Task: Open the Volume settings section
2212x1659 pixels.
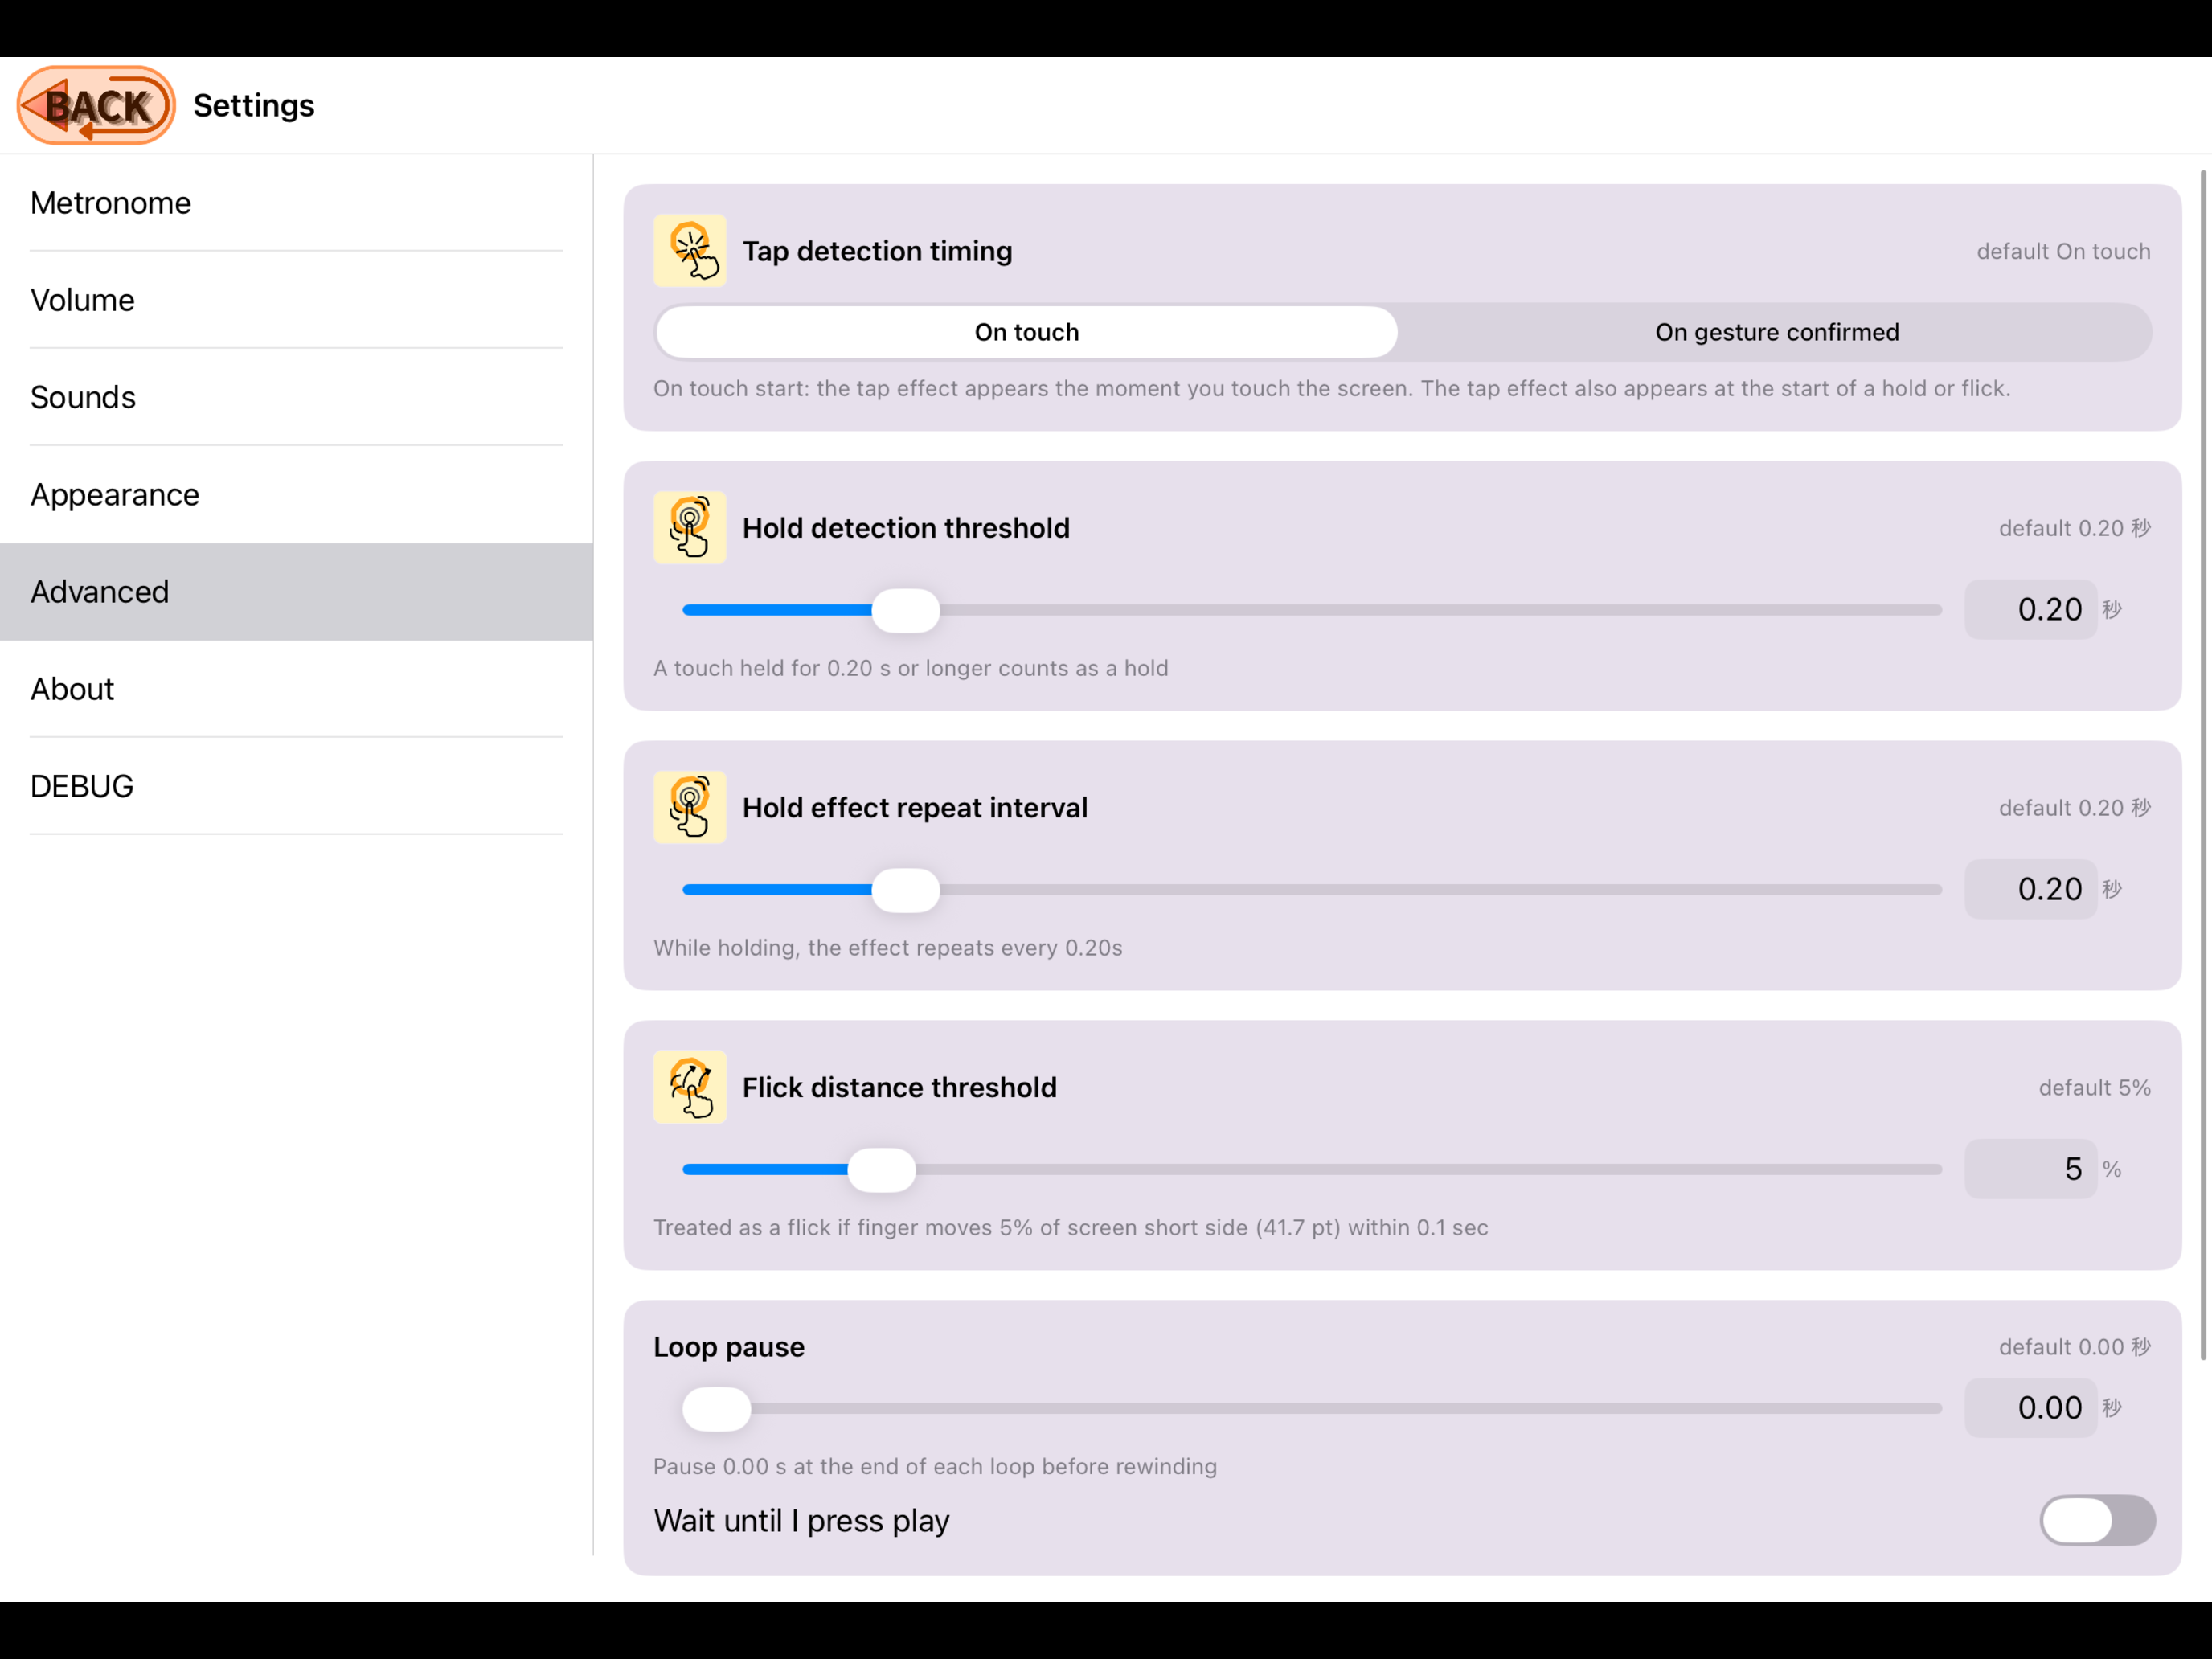Action: [x=296, y=300]
